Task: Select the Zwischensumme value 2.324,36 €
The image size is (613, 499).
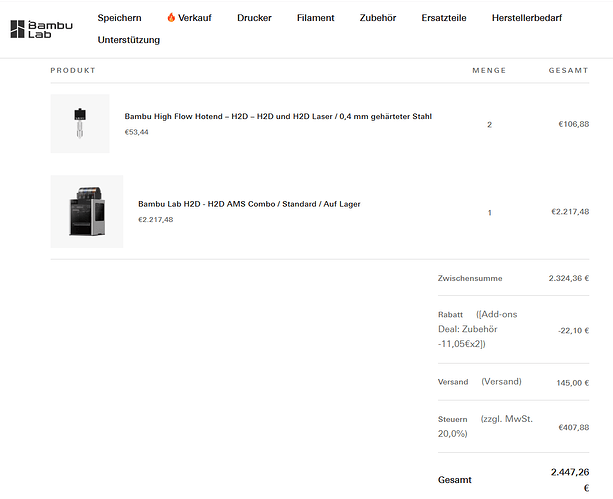Action: pyautogui.click(x=568, y=278)
